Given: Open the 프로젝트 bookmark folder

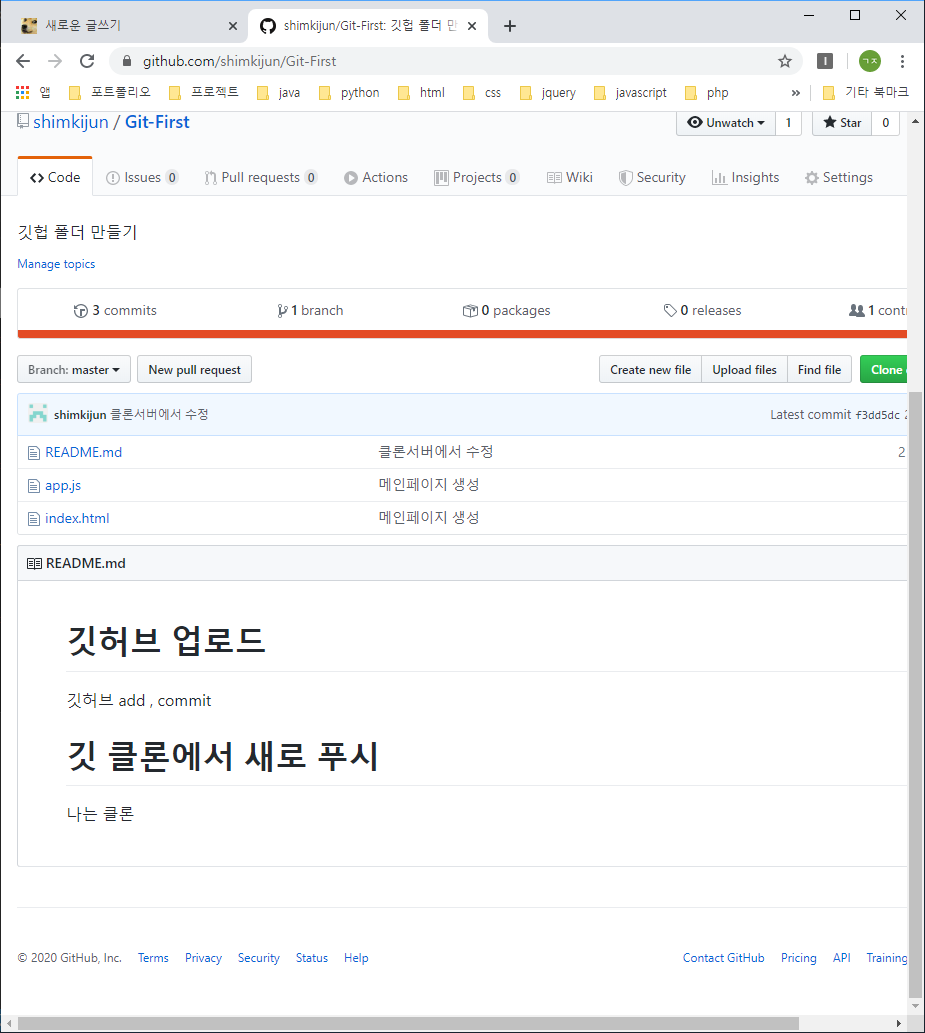Looking at the screenshot, I should [204, 92].
